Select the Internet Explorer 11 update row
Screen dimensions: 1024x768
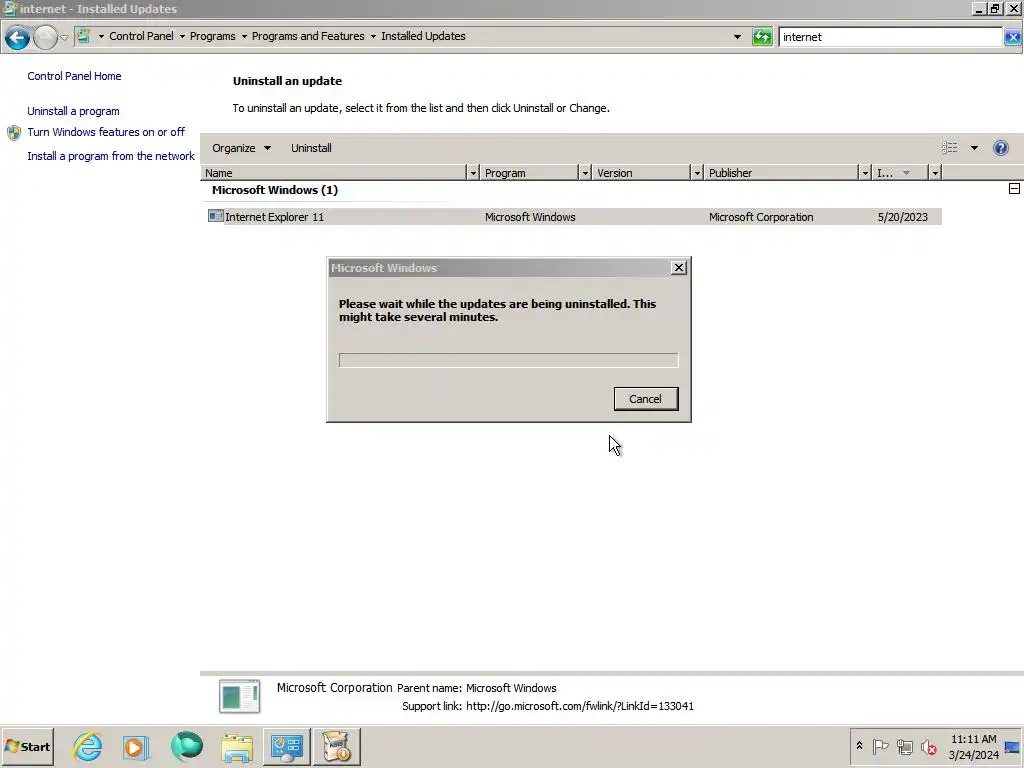pyautogui.click(x=573, y=217)
